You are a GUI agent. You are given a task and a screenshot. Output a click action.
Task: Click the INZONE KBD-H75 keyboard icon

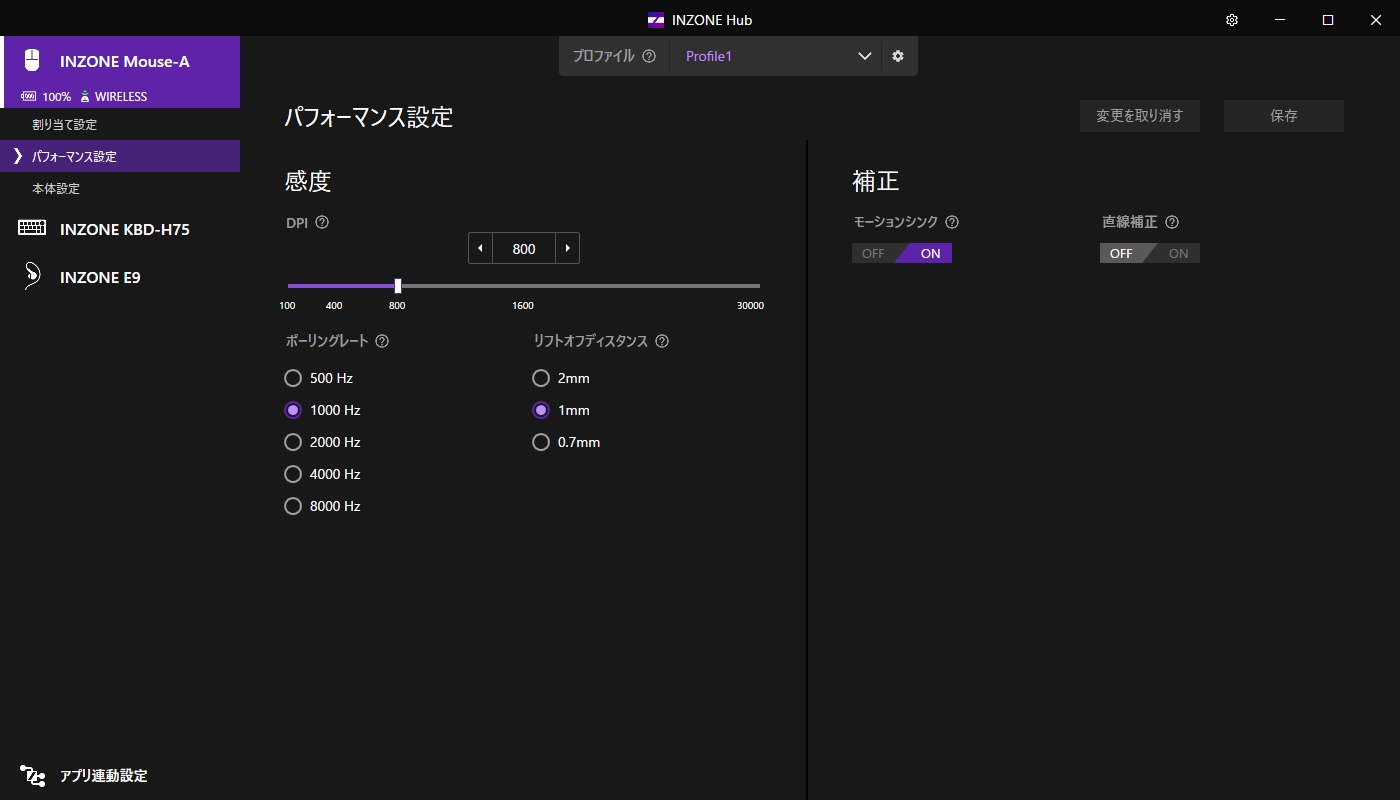pos(32,228)
